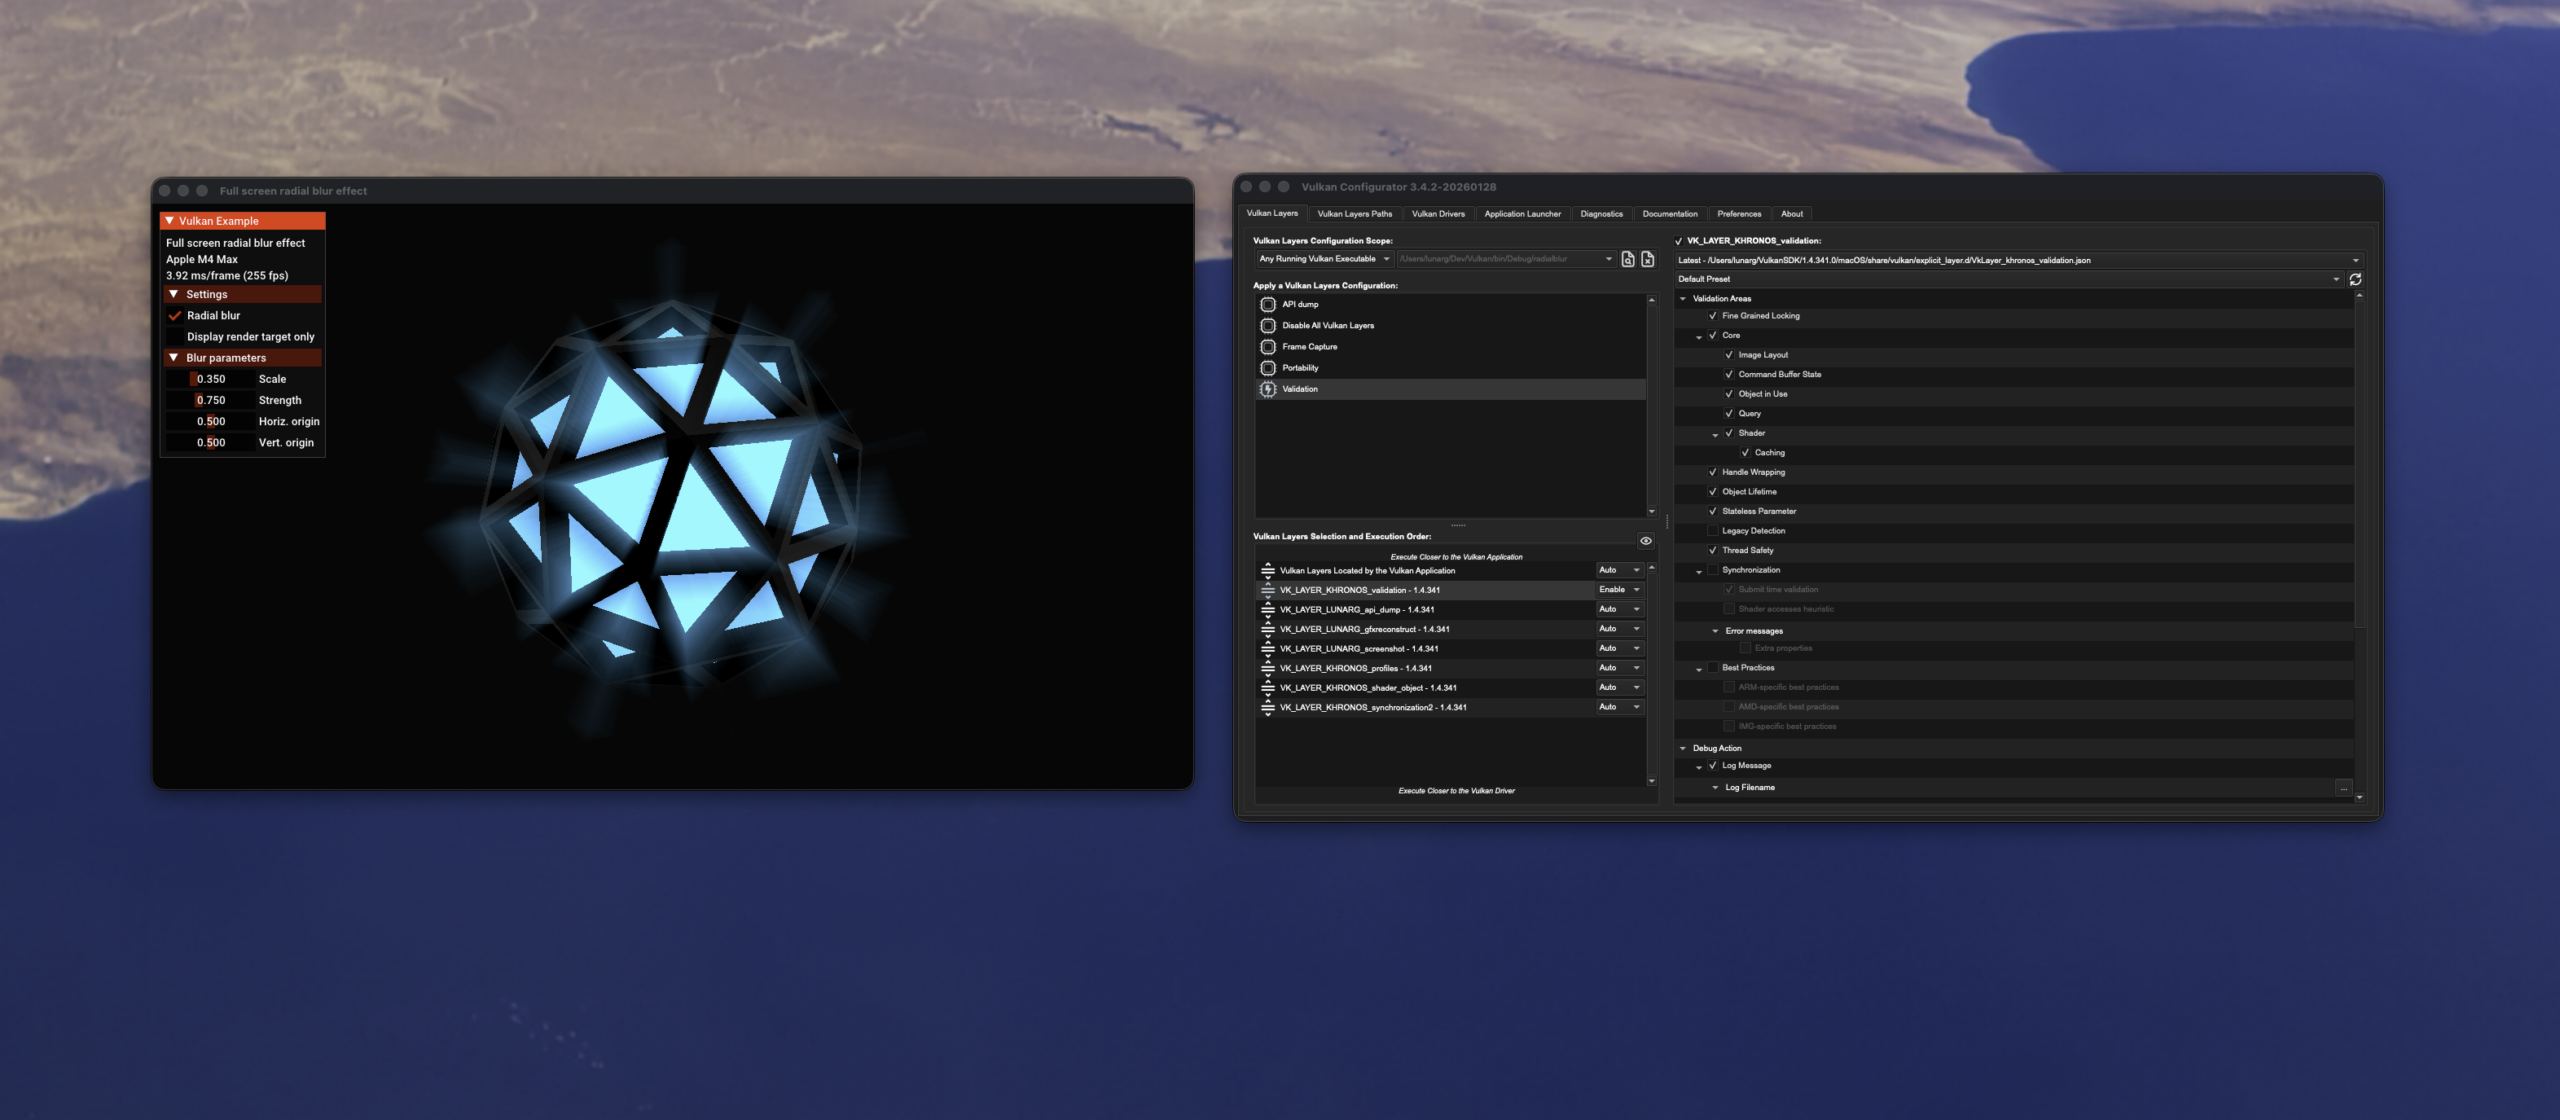
Task: Enable Display render target only
Action: click(176, 336)
